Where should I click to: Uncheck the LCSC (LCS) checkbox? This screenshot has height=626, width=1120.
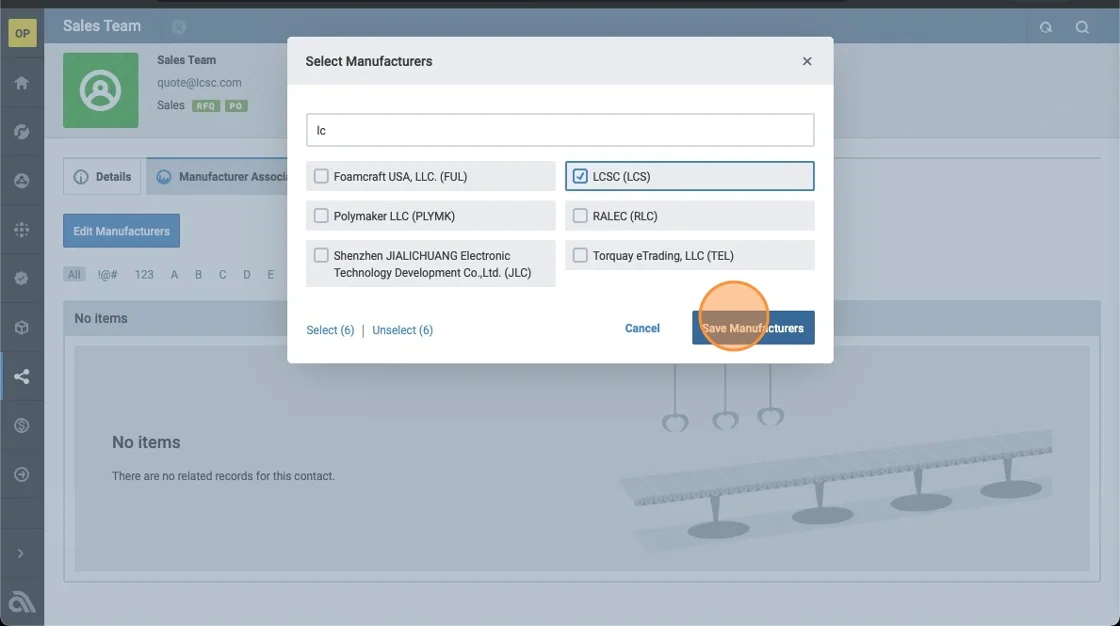tap(580, 176)
